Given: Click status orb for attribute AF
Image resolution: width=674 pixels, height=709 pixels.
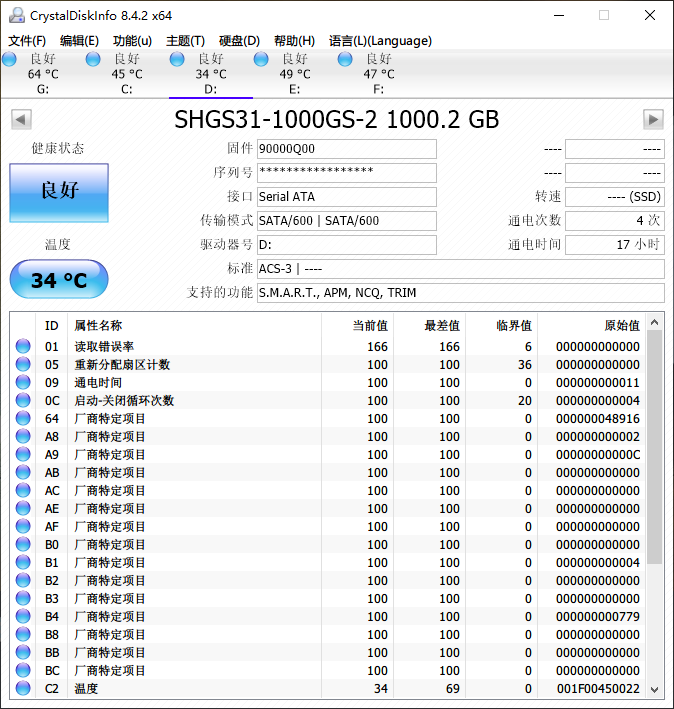Looking at the screenshot, I should click(x=23, y=526).
